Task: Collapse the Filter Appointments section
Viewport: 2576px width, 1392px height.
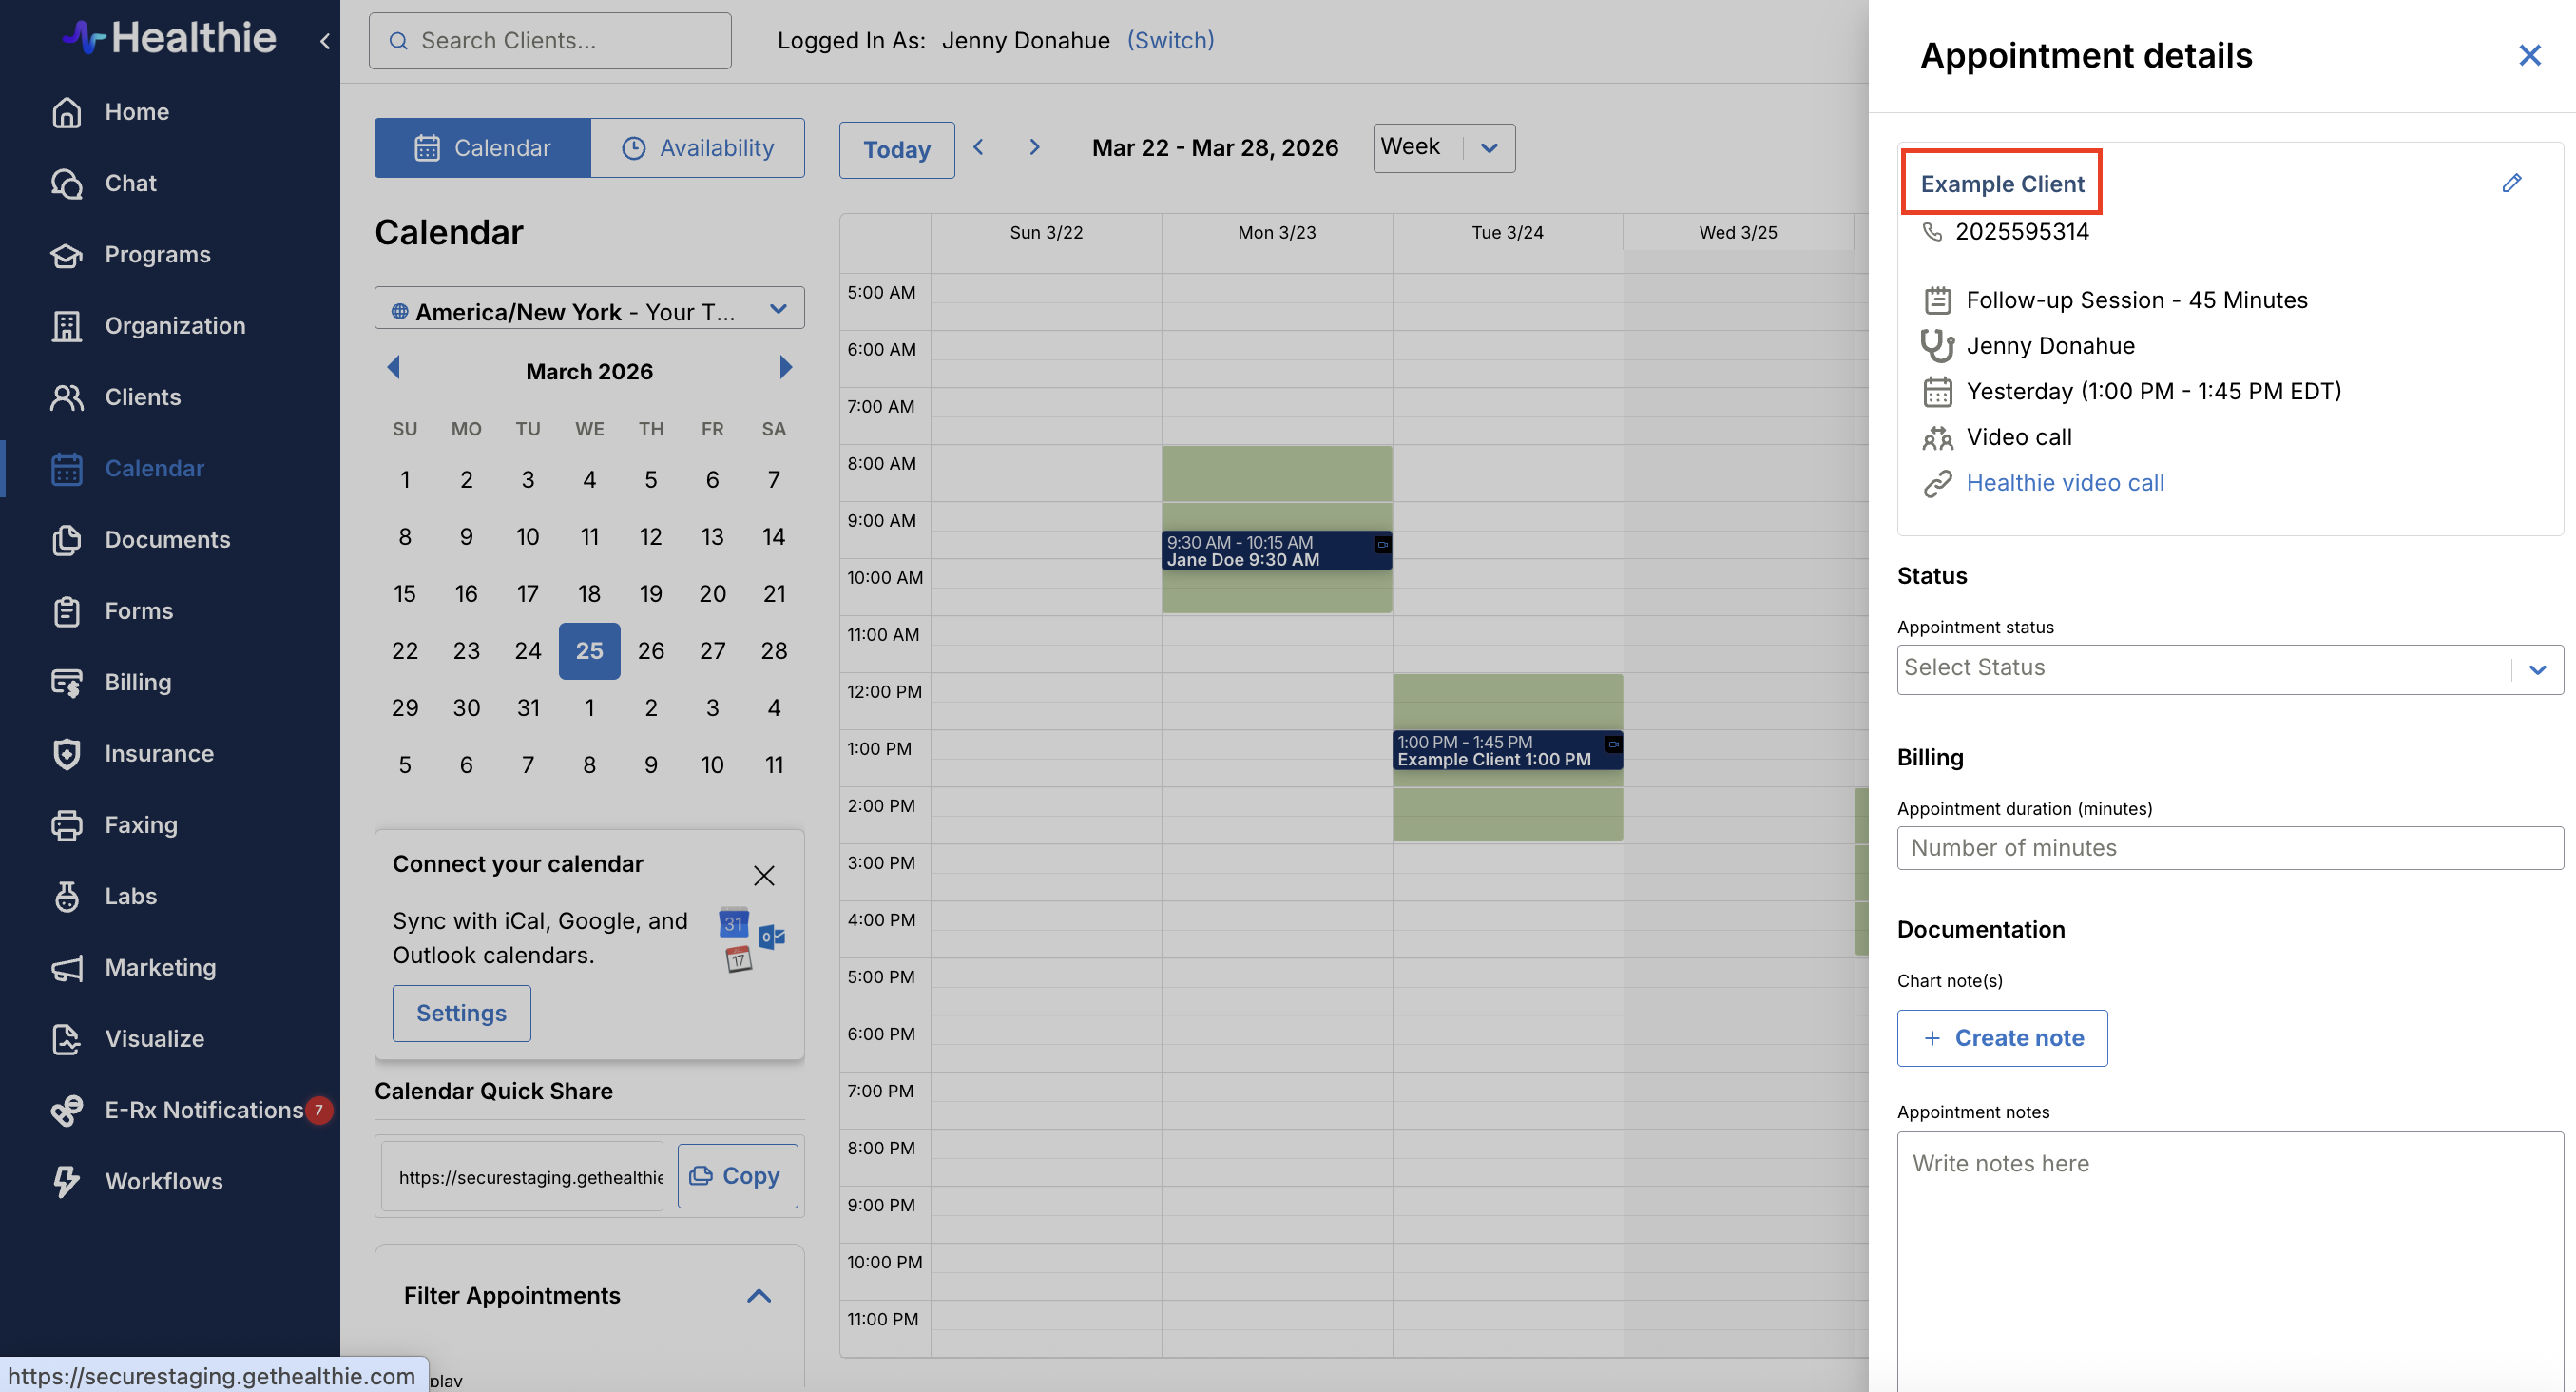Action: click(759, 1296)
